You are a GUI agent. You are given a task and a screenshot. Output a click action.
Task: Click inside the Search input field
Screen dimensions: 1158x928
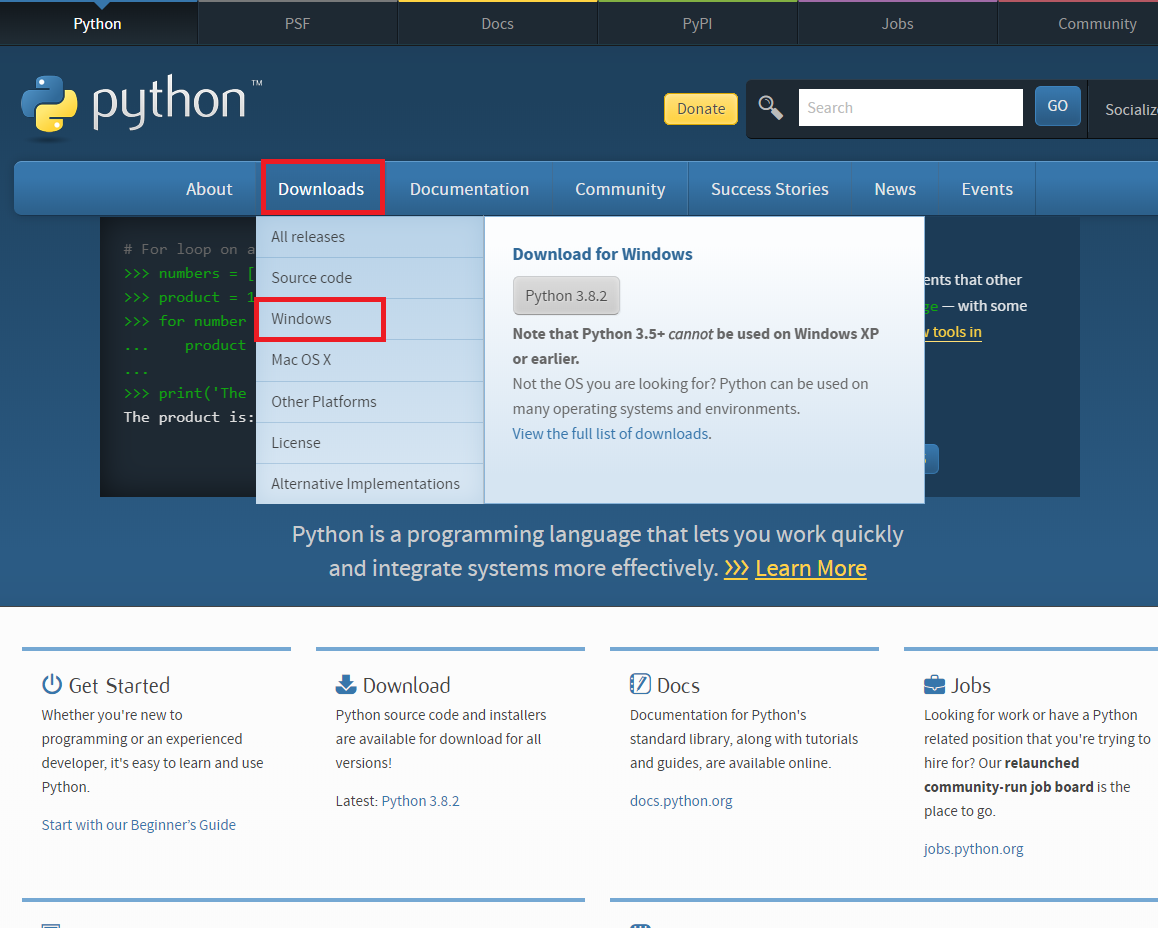coord(911,108)
